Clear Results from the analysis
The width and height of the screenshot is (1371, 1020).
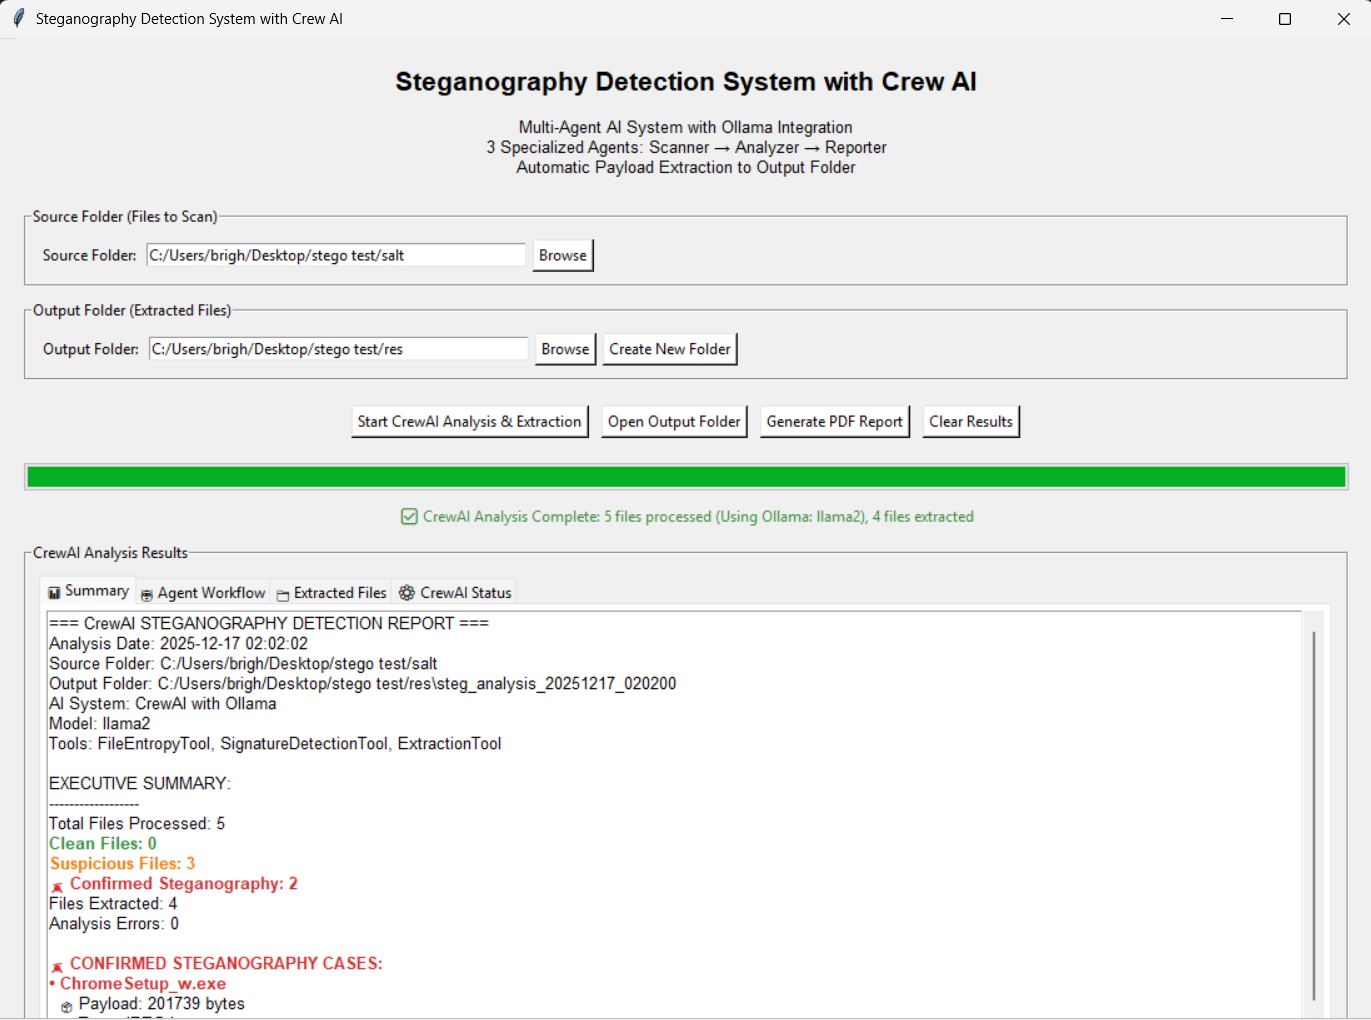click(970, 422)
